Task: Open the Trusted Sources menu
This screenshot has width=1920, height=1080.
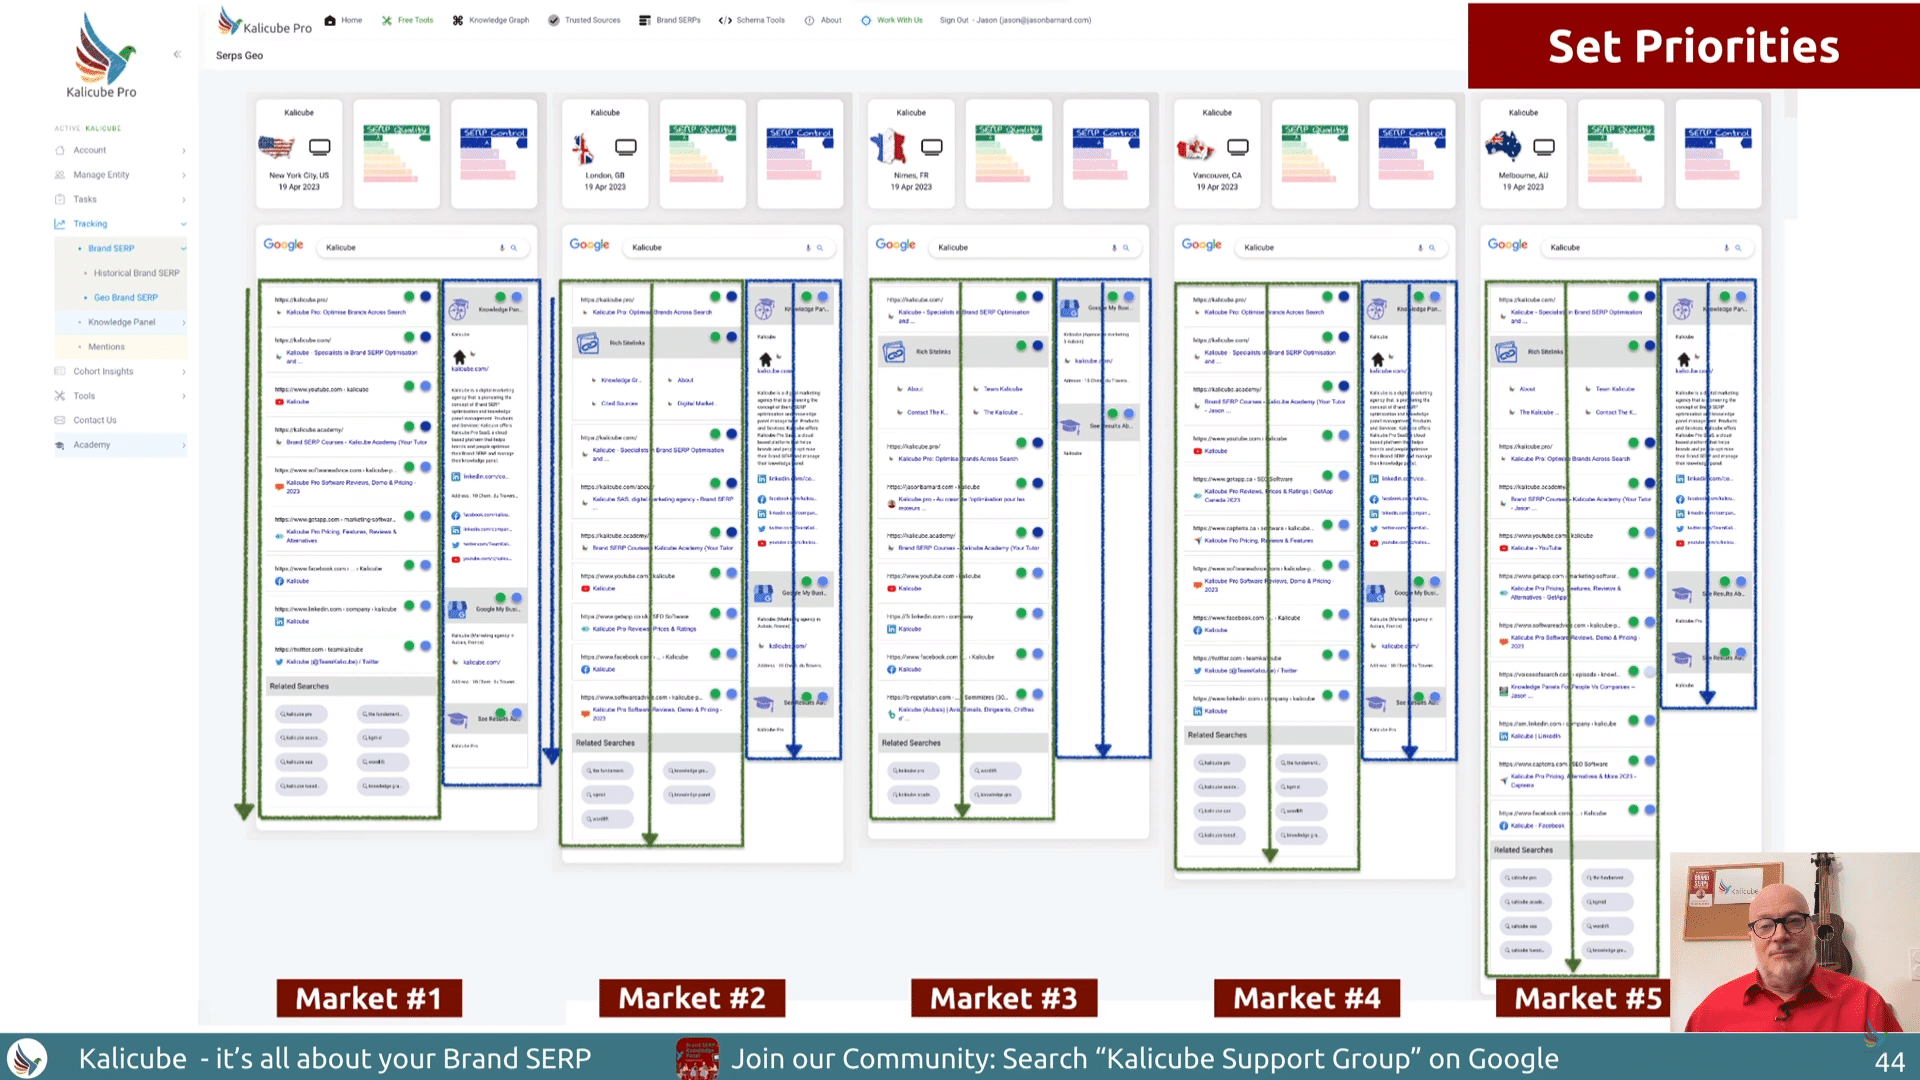Action: click(x=584, y=20)
